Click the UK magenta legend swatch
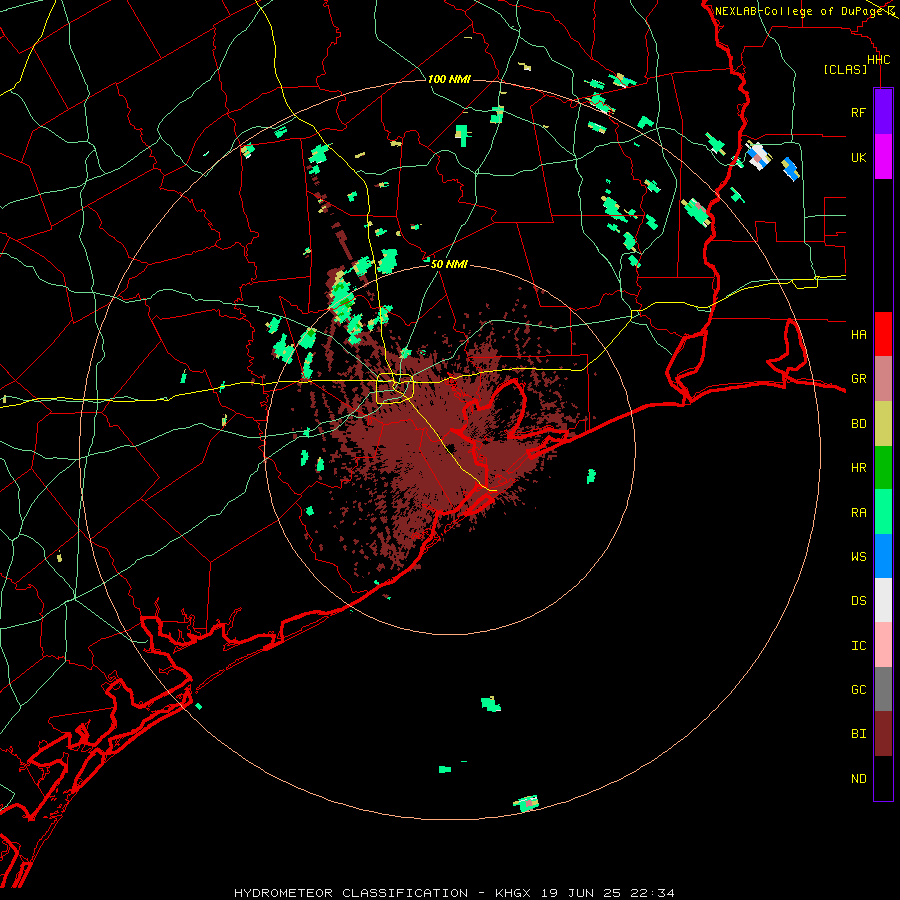The height and width of the screenshot is (900, 900). click(x=883, y=157)
